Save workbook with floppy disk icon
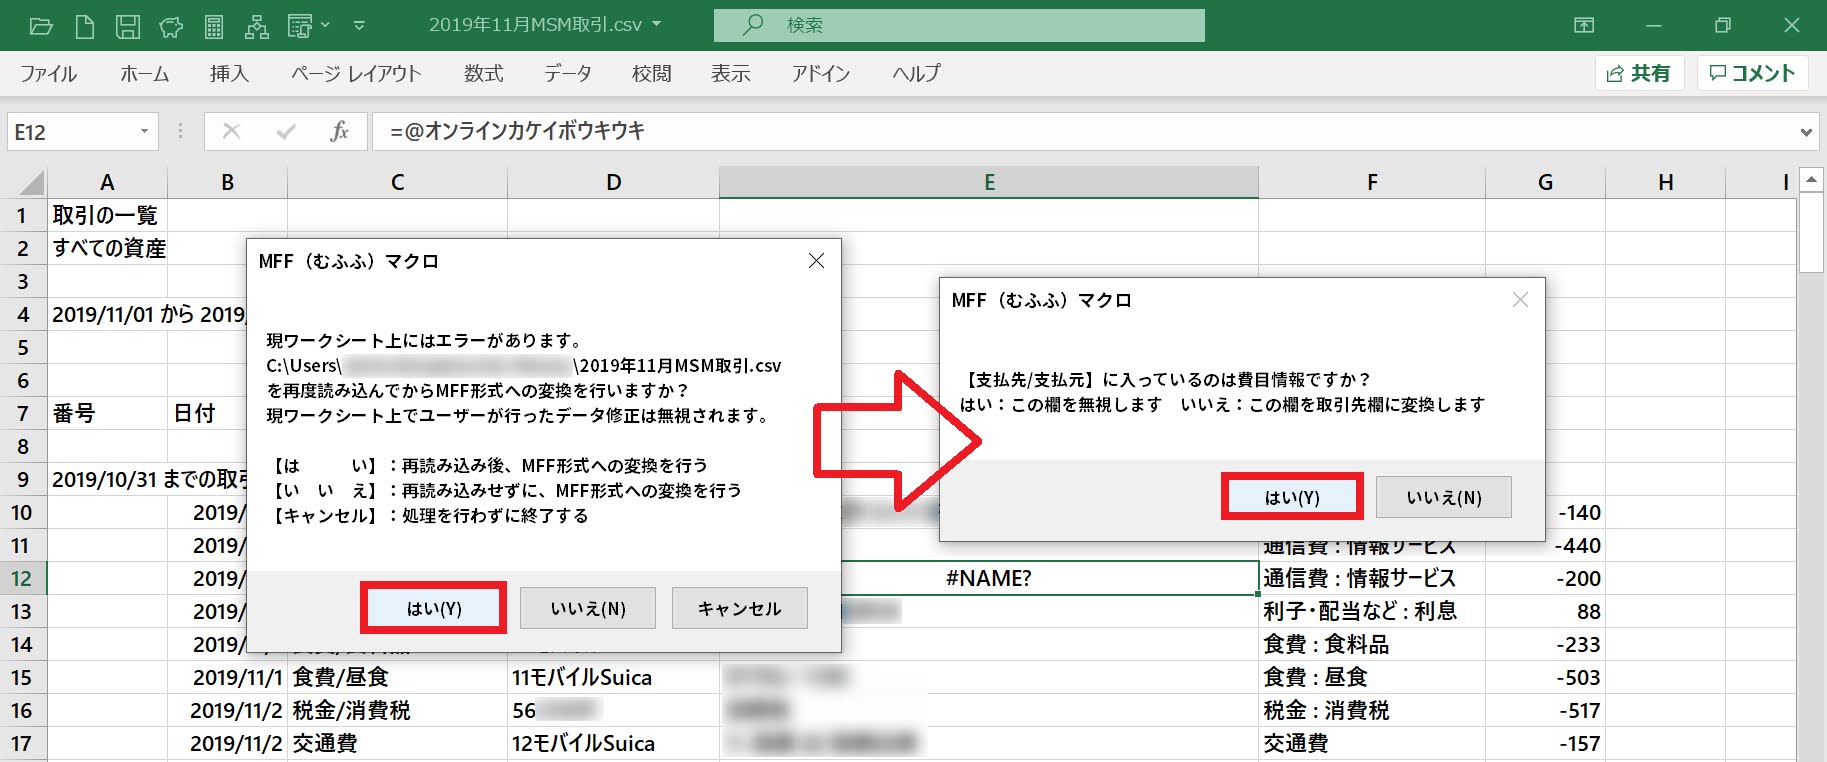Screen dimensions: 1827x762 tap(128, 26)
